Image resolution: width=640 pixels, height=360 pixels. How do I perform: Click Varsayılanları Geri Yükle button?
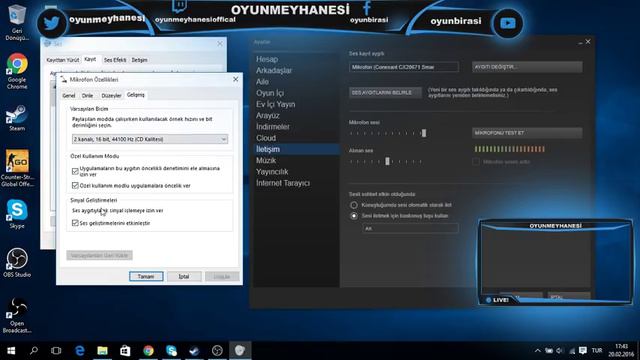(100, 256)
